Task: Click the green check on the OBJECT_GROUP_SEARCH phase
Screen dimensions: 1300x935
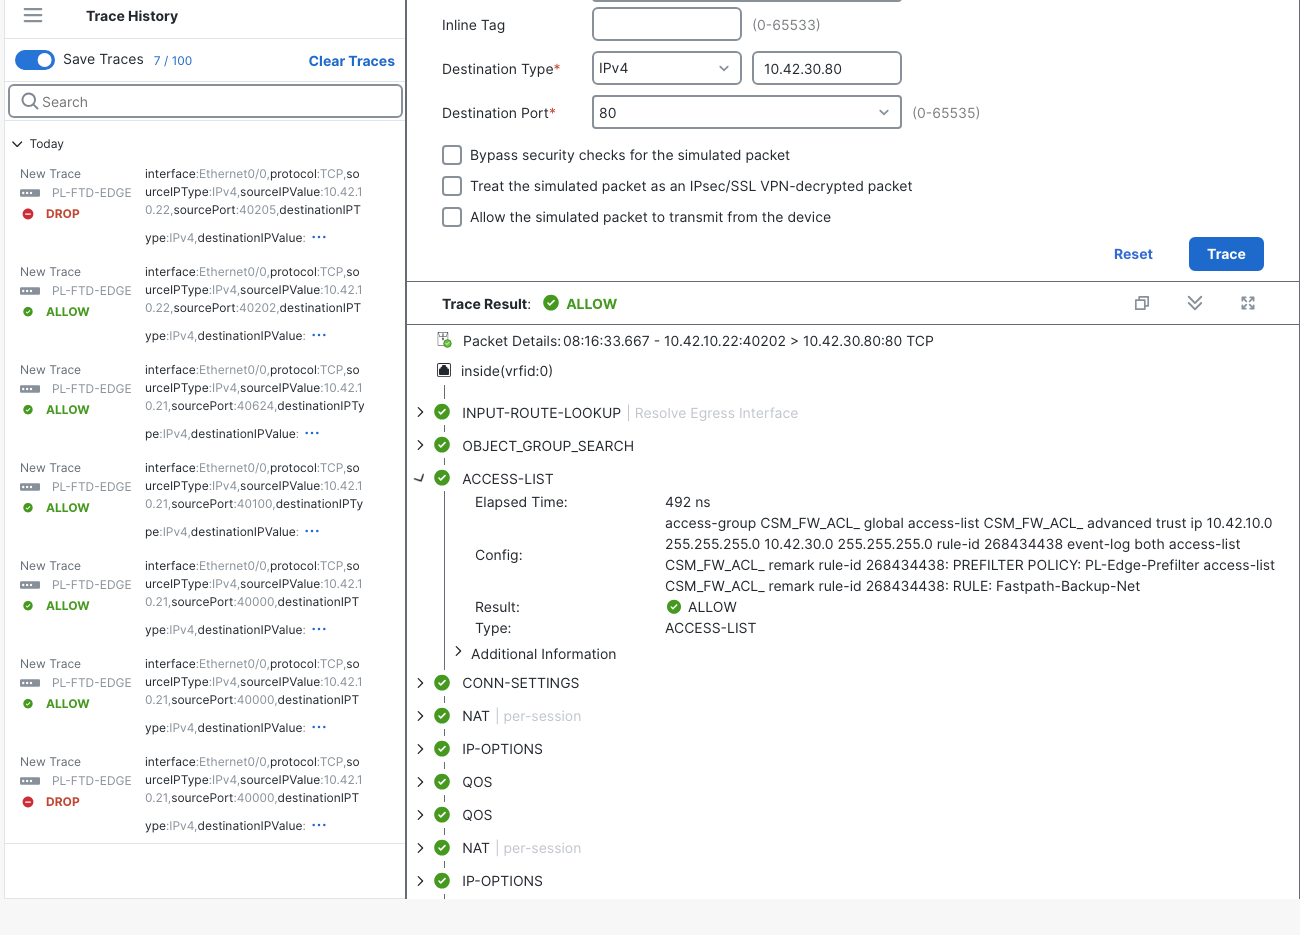Action: pos(442,445)
